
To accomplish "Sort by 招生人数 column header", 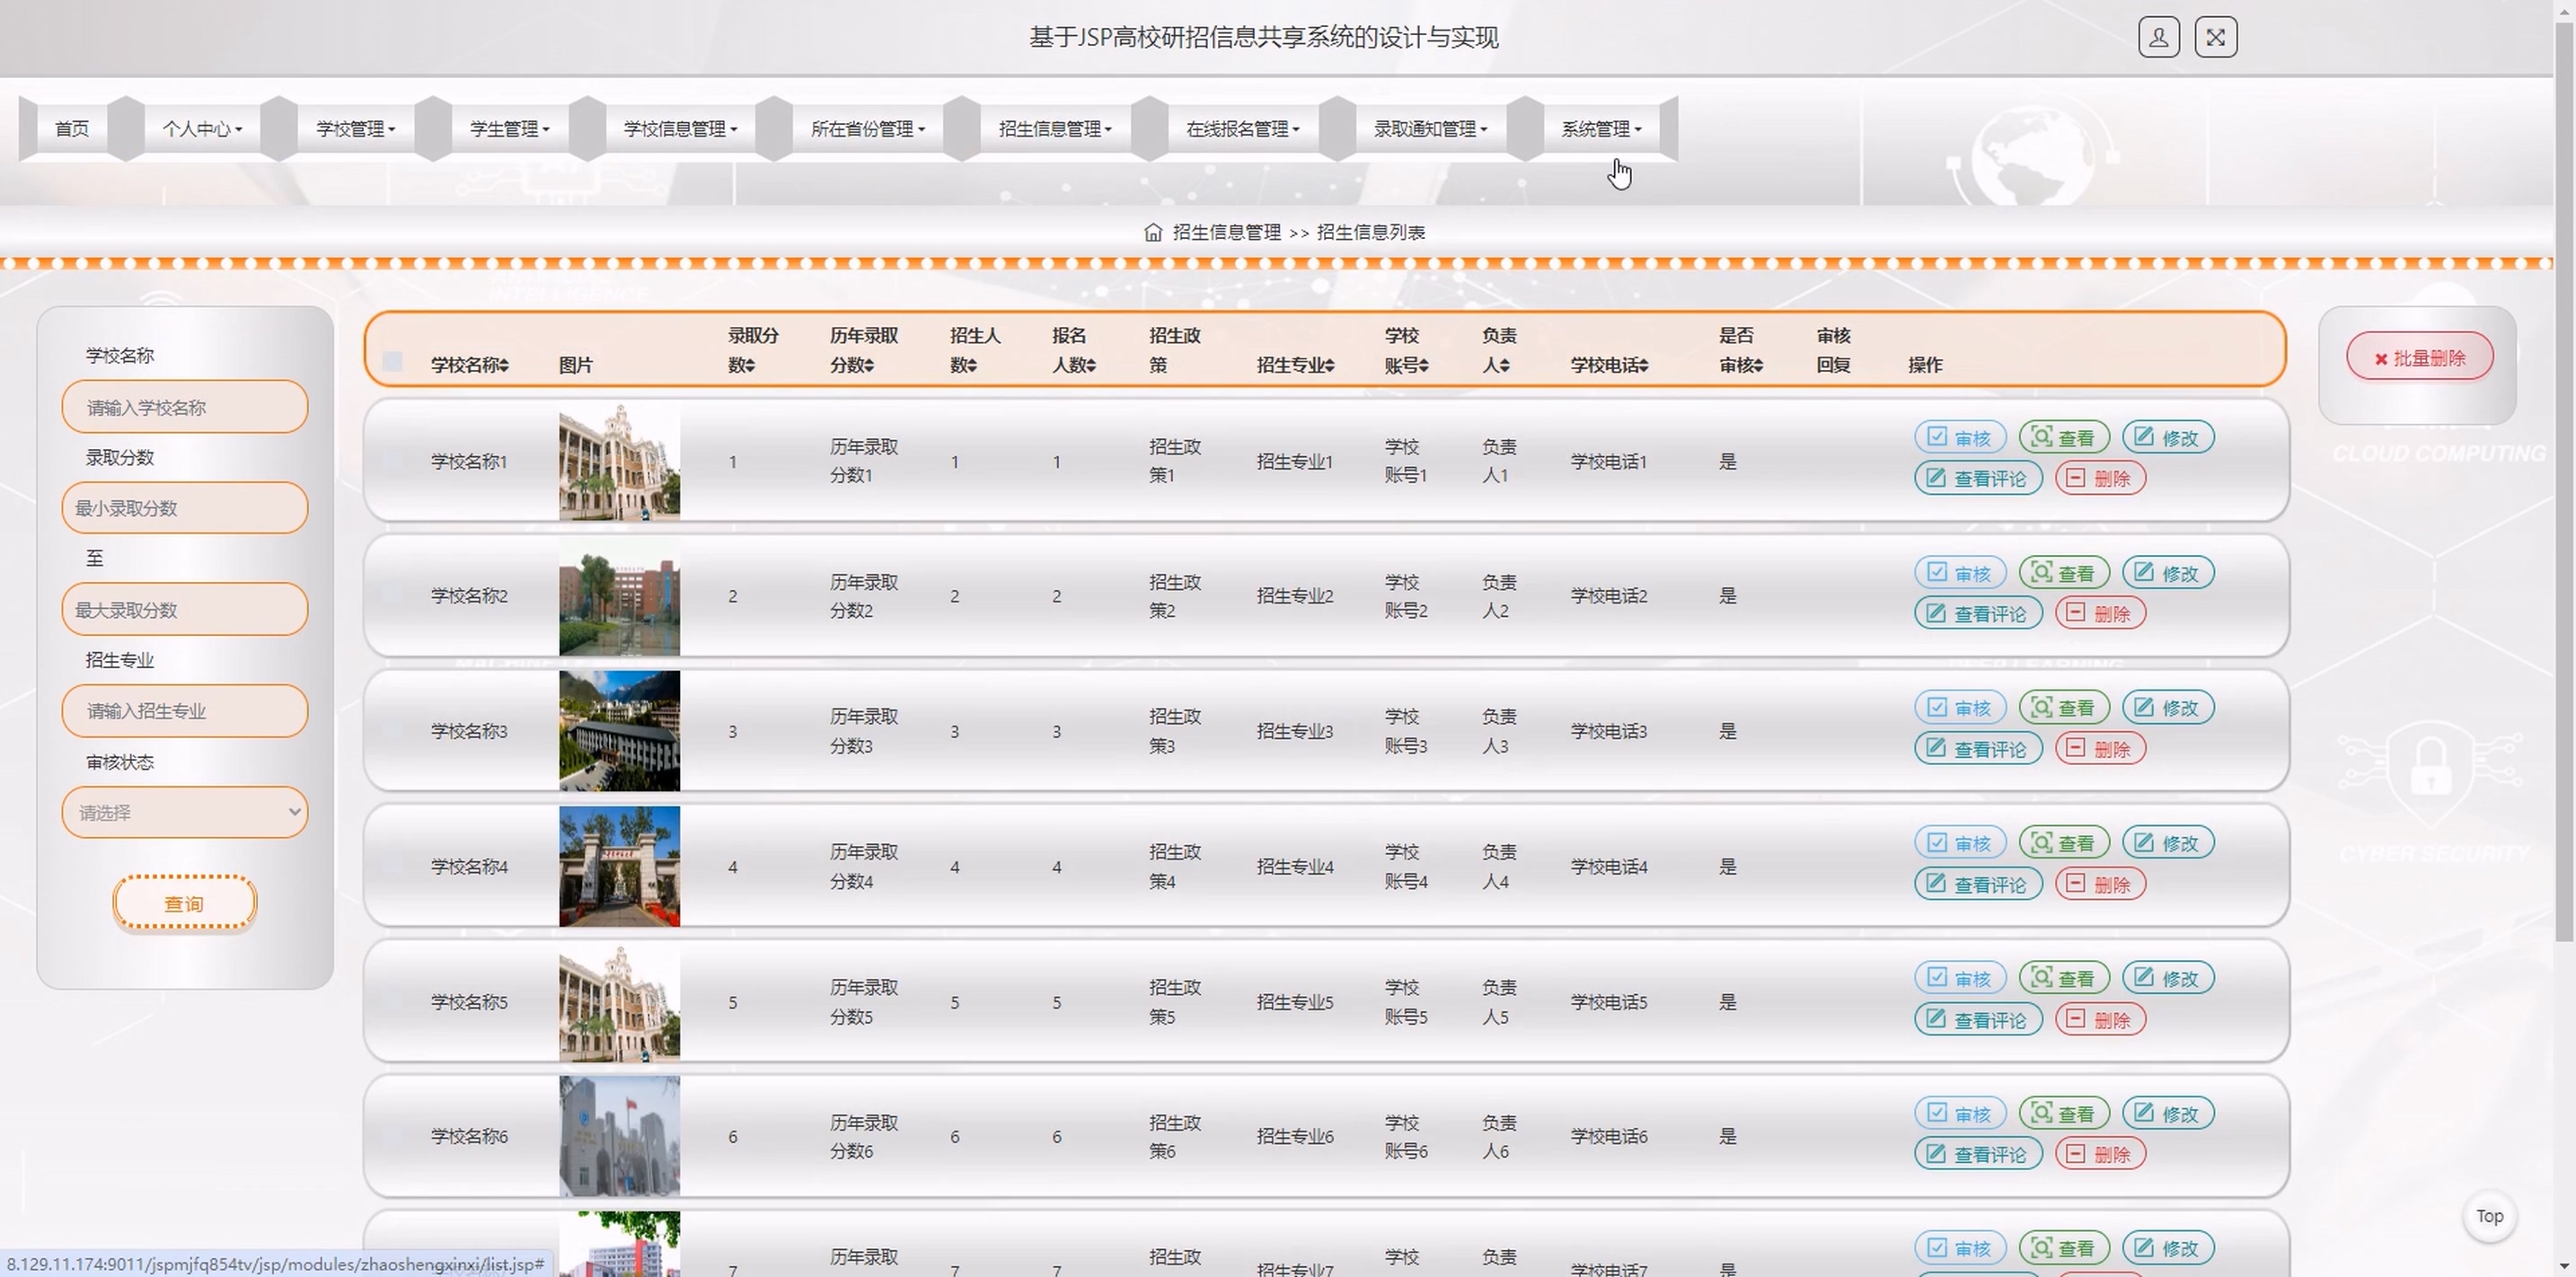I will pyautogui.click(x=975, y=350).
